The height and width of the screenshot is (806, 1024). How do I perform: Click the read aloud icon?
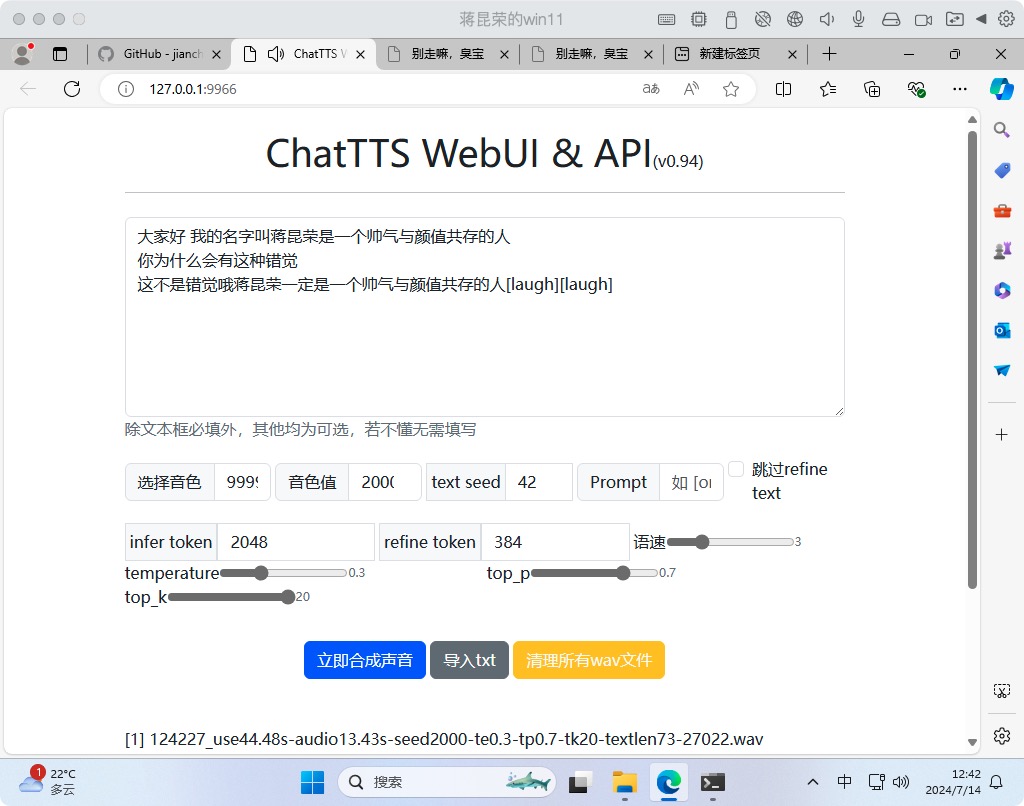point(691,89)
